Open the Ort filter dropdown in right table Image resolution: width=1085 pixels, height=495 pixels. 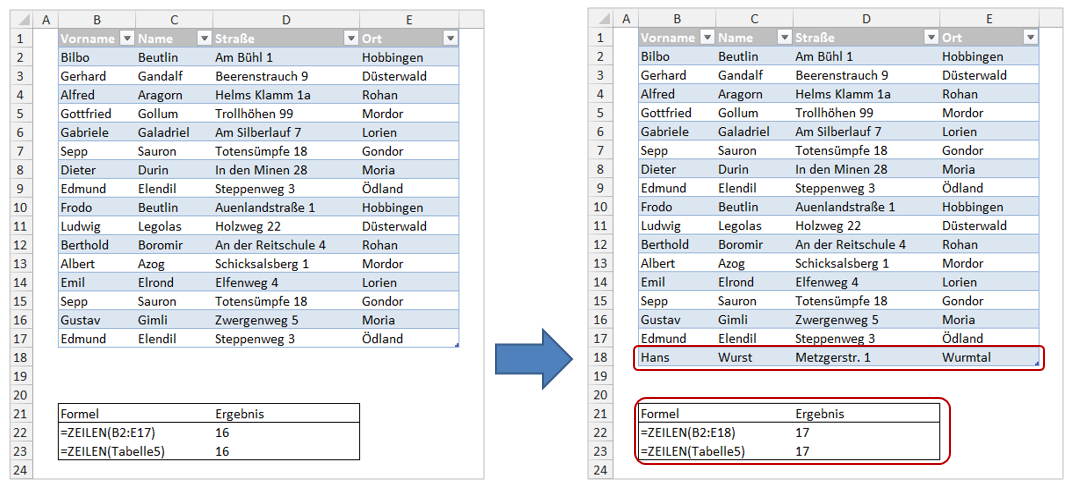pyautogui.click(x=1030, y=38)
